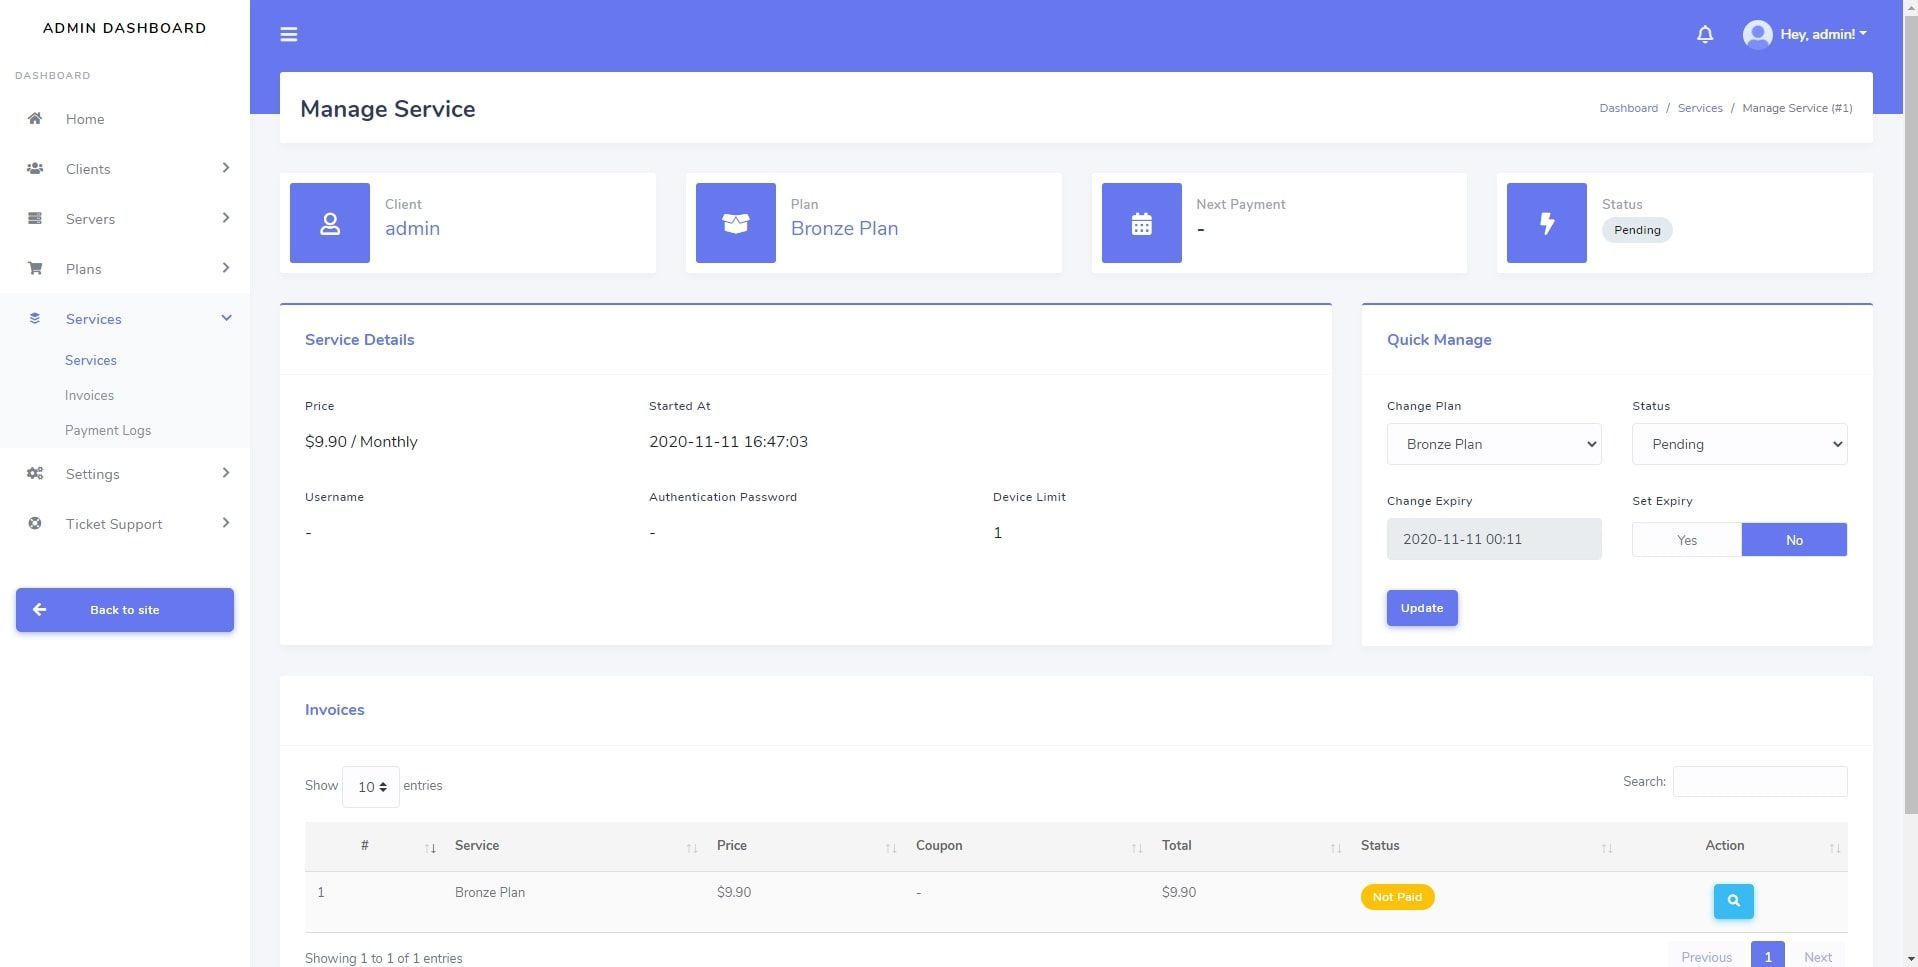View invoice 1 with magnifier button
The image size is (1918, 967).
[x=1733, y=901]
